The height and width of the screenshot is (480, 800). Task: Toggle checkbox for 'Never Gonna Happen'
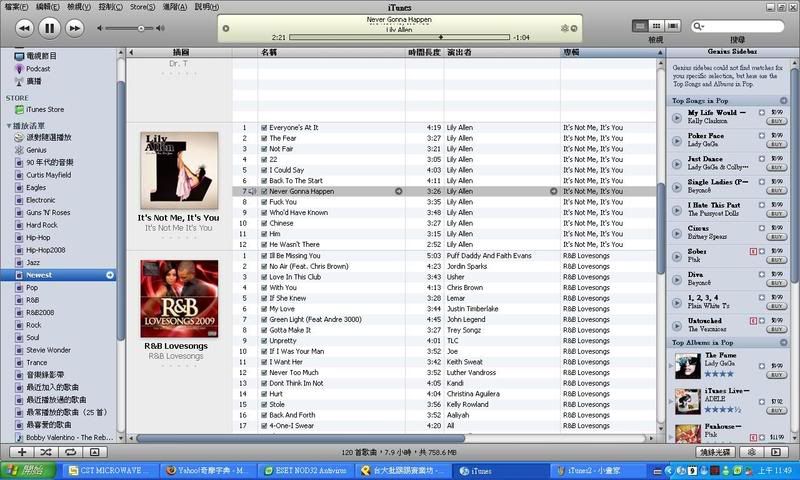pyautogui.click(x=264, y=191)
